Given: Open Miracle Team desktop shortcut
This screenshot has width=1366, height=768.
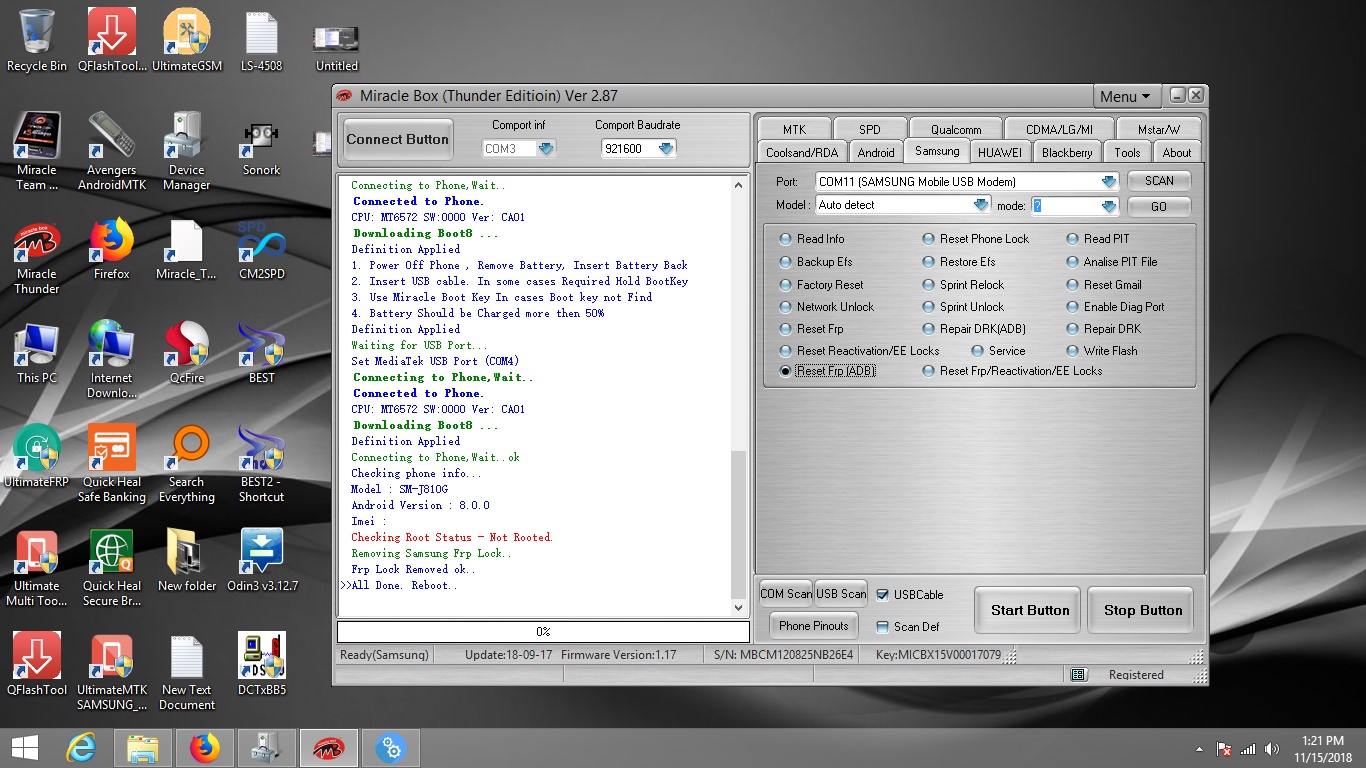Looking at the screenshot, I should (37, 151).
